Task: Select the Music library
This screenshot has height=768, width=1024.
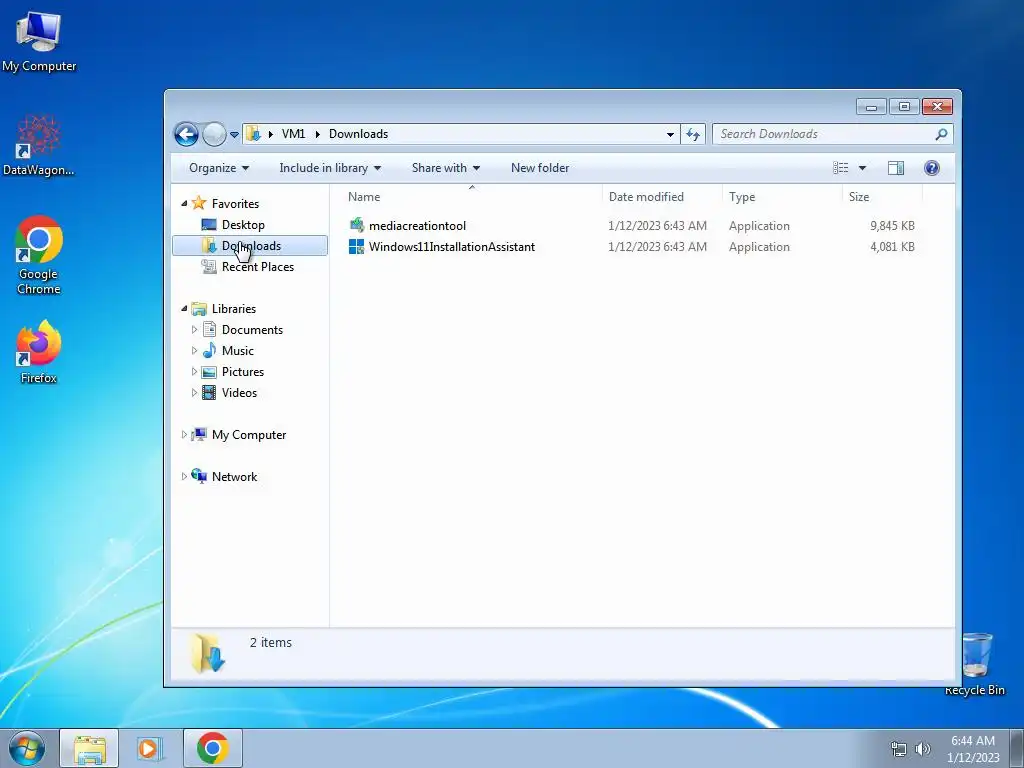Action: tap(238, 351)
